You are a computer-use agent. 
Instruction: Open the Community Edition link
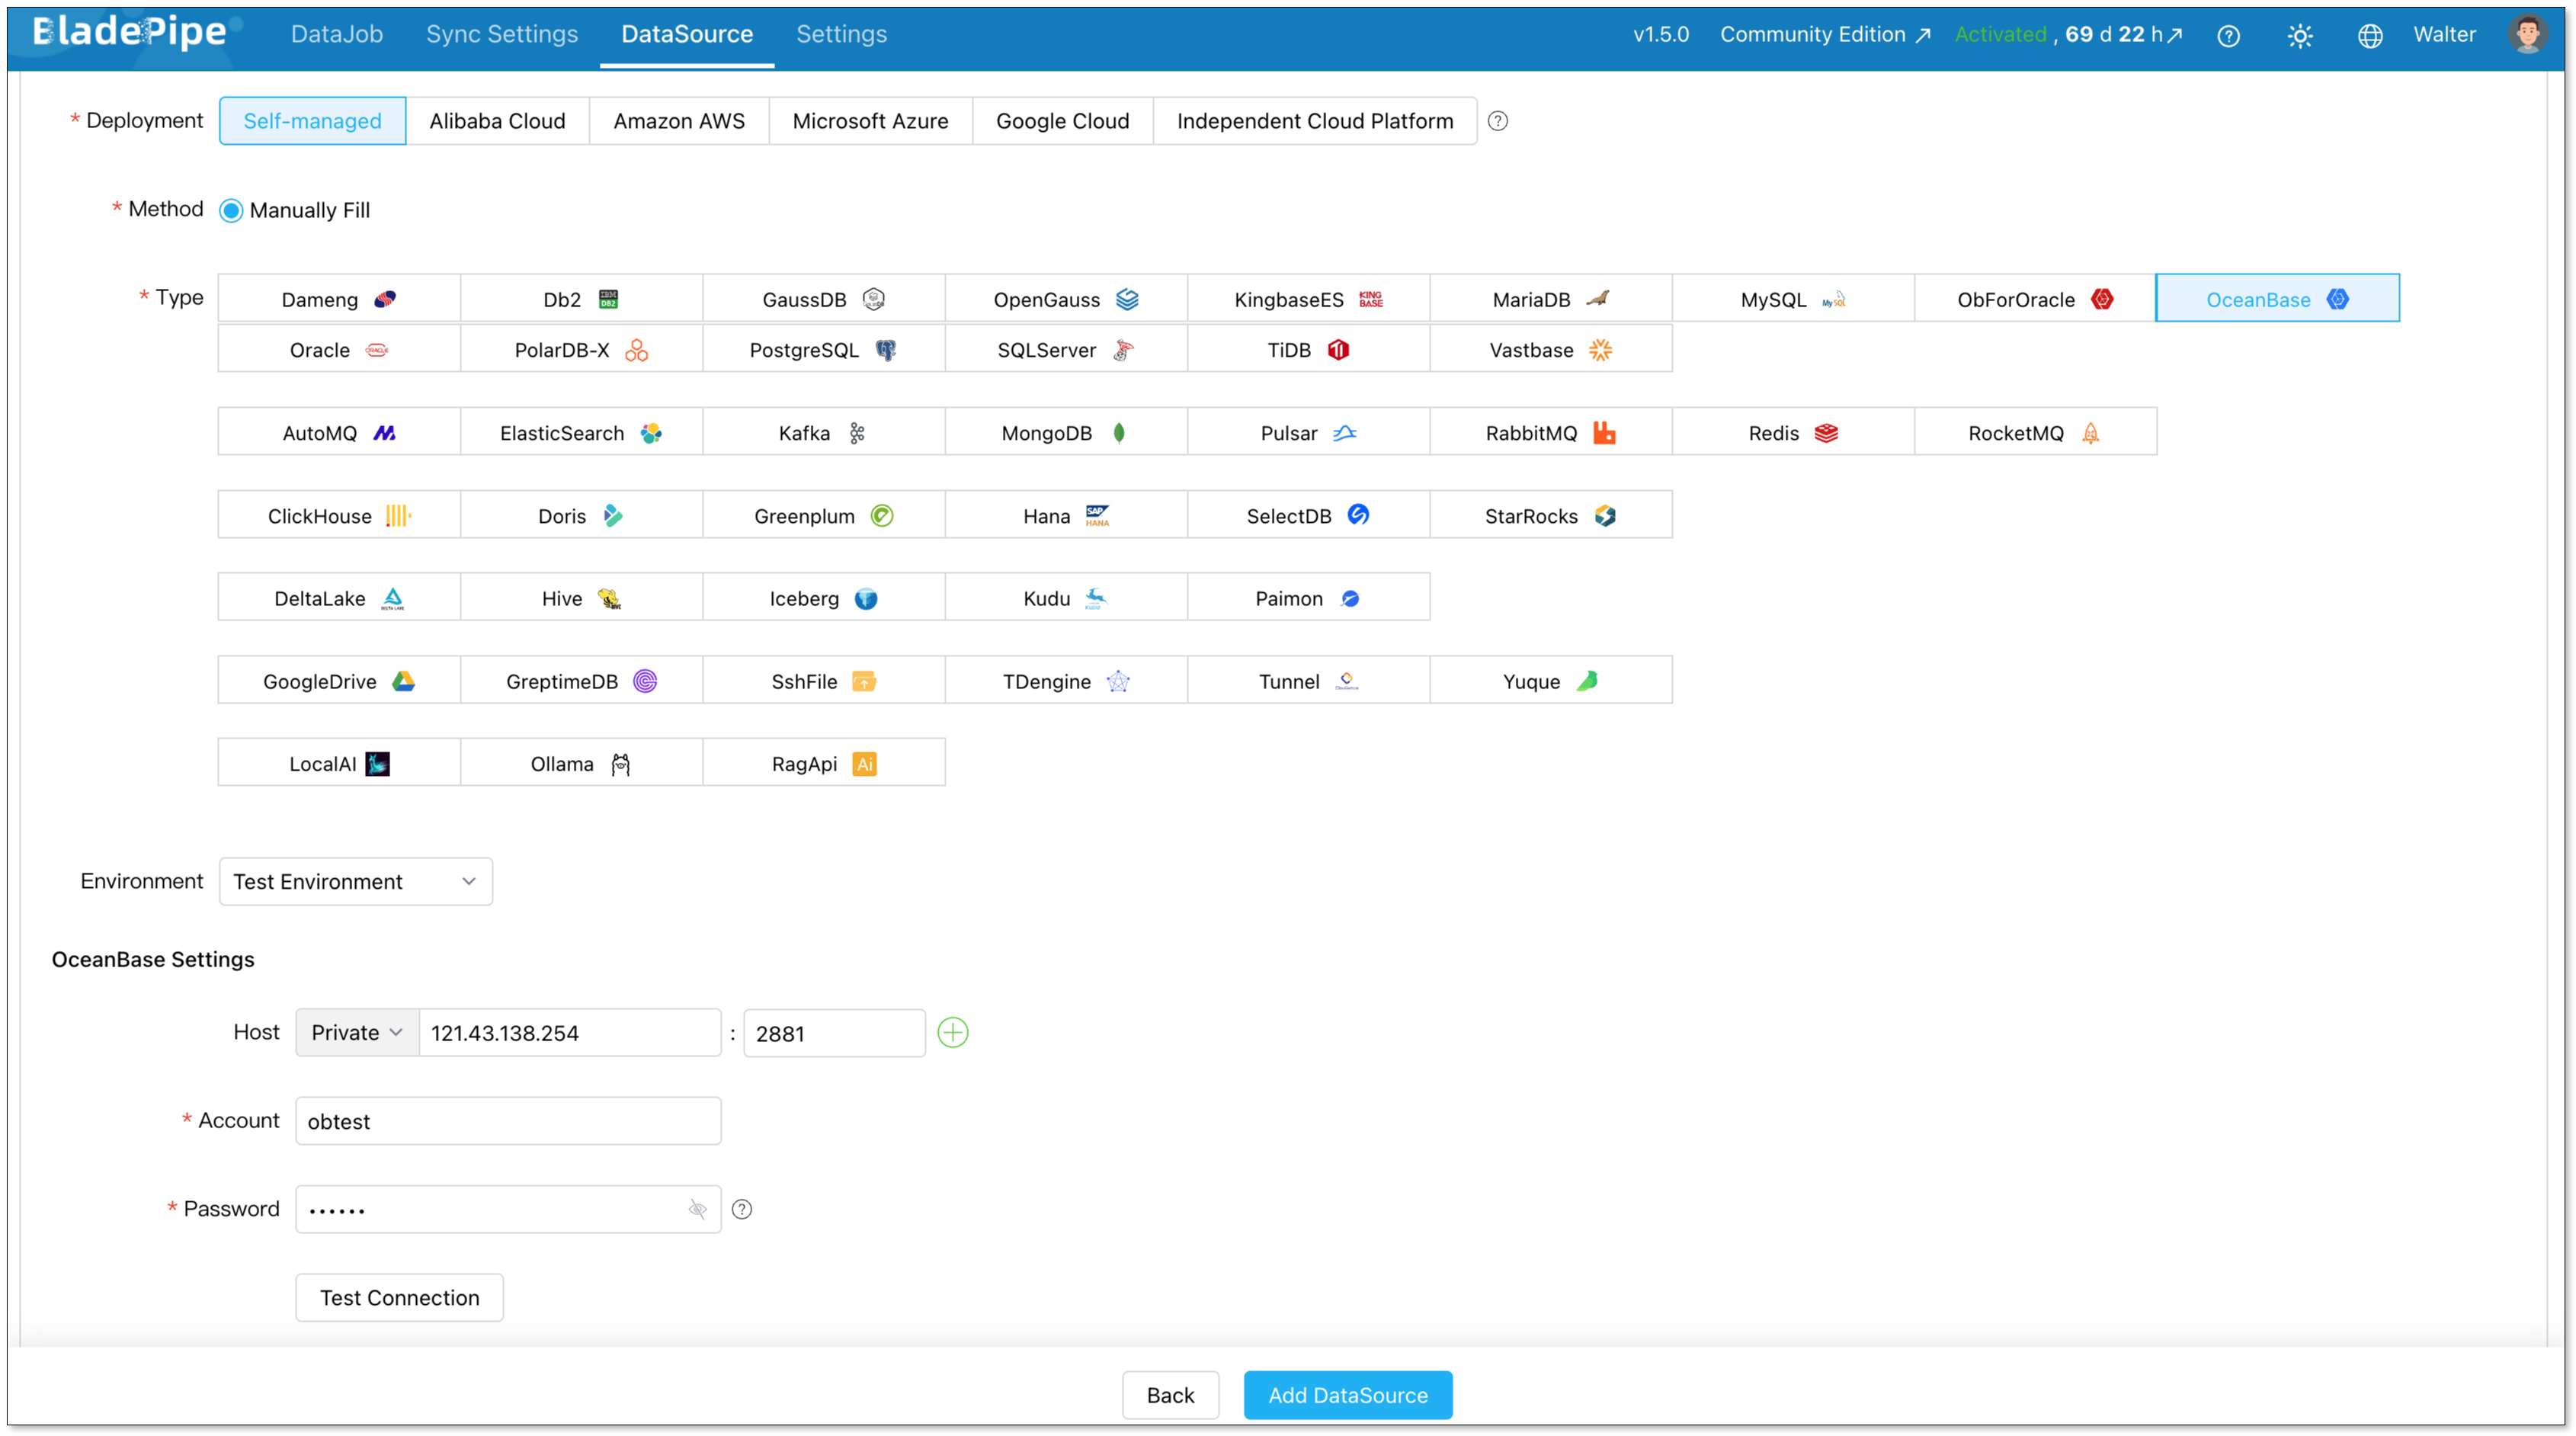(1825, 35)
